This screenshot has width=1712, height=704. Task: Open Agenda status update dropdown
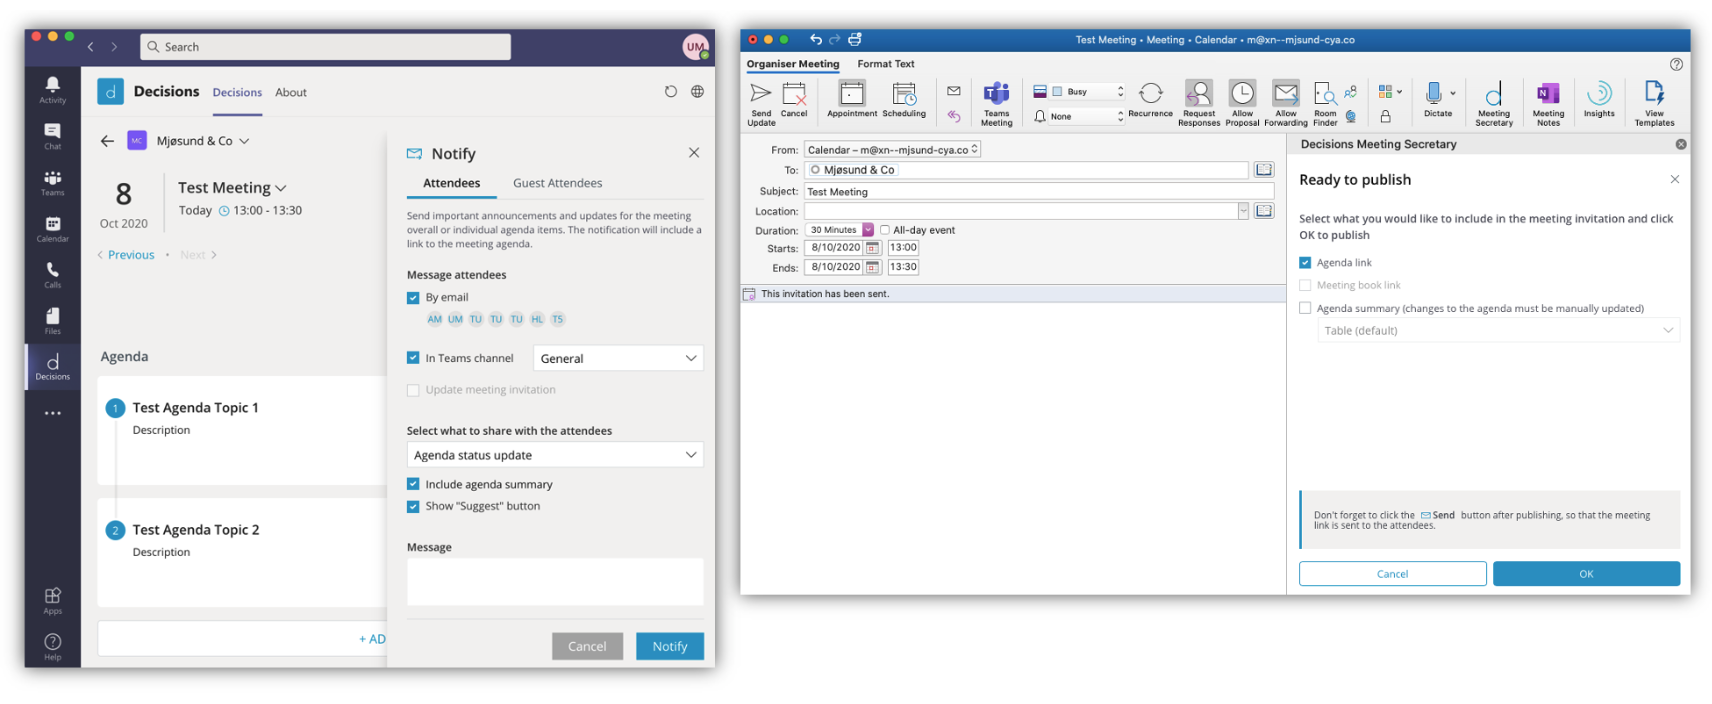[x=555, y=455]
